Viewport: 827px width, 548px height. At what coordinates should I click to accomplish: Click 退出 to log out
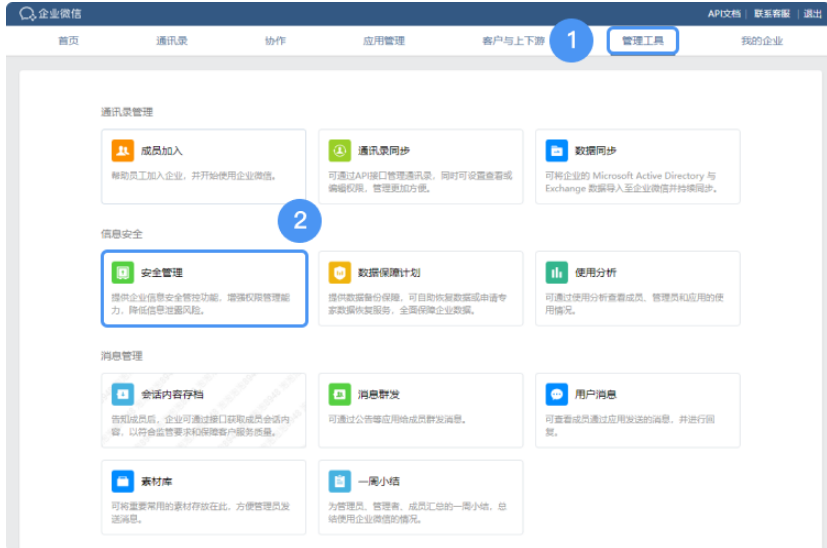[812, 13]
